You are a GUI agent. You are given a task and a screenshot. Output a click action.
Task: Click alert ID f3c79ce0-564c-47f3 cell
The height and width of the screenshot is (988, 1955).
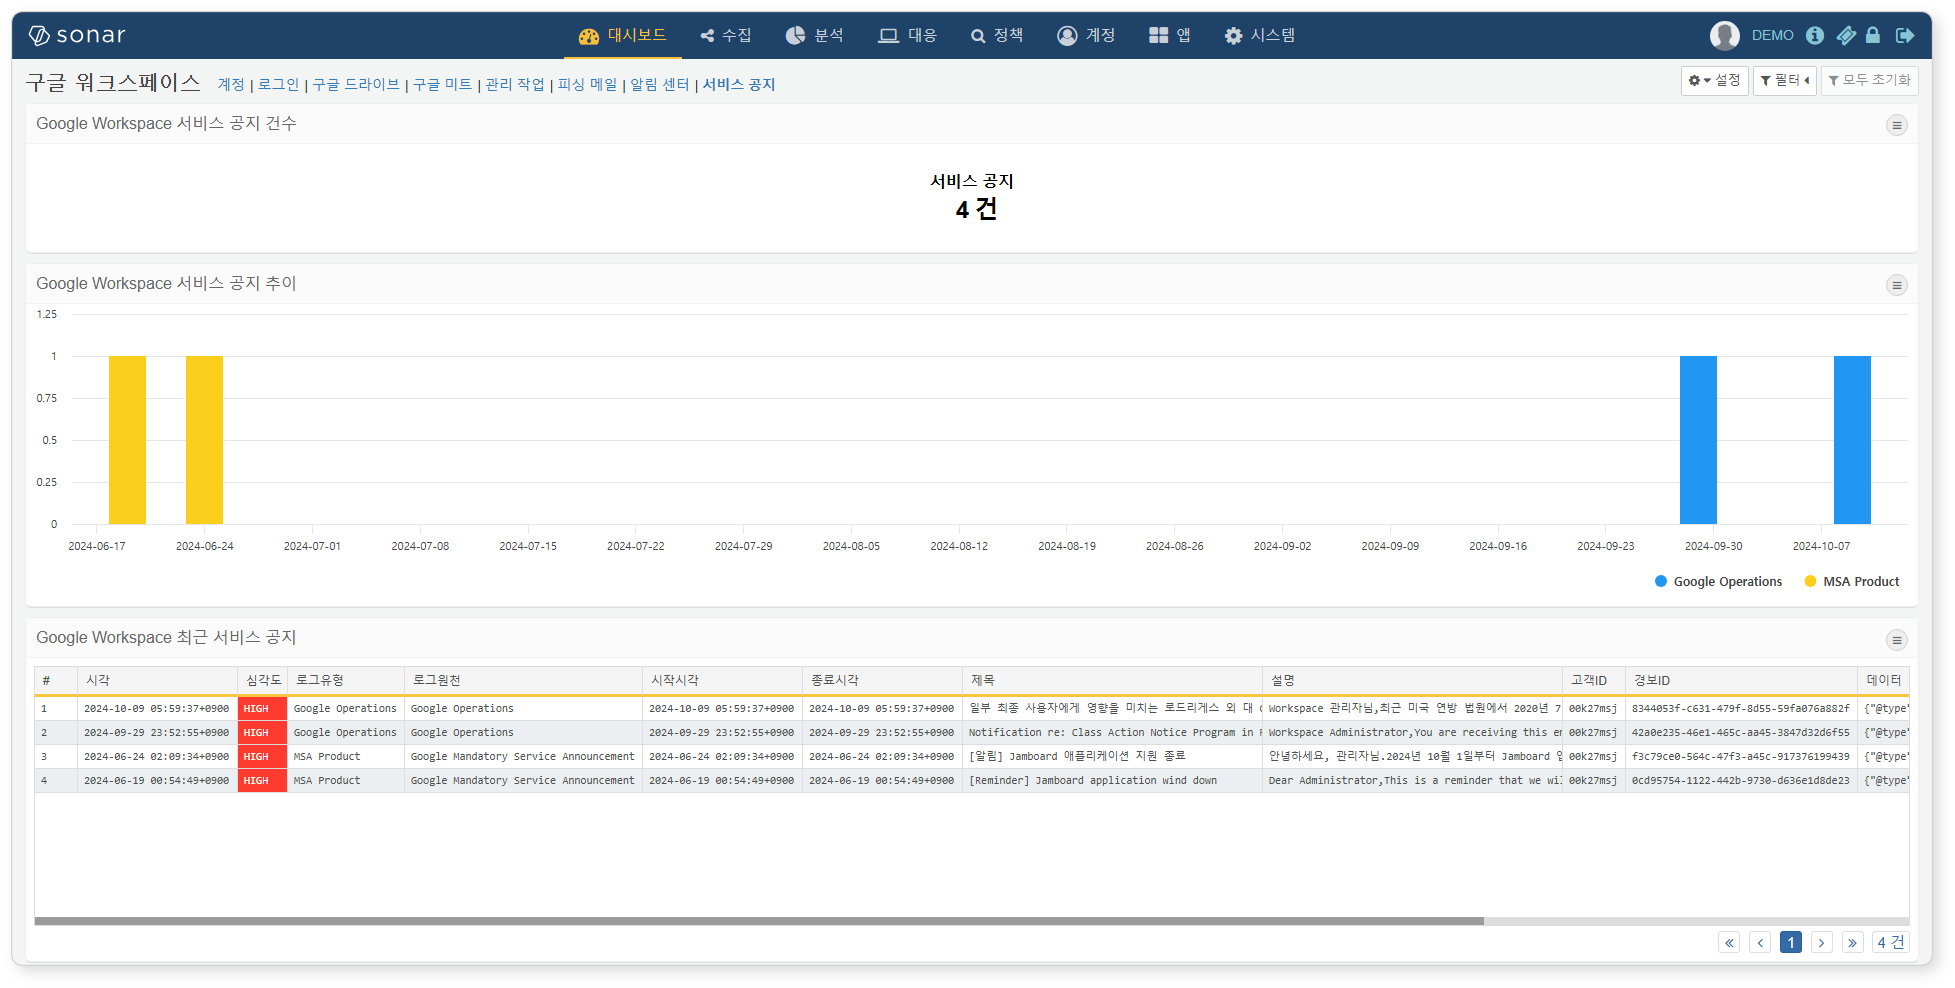pos(1740,756)
